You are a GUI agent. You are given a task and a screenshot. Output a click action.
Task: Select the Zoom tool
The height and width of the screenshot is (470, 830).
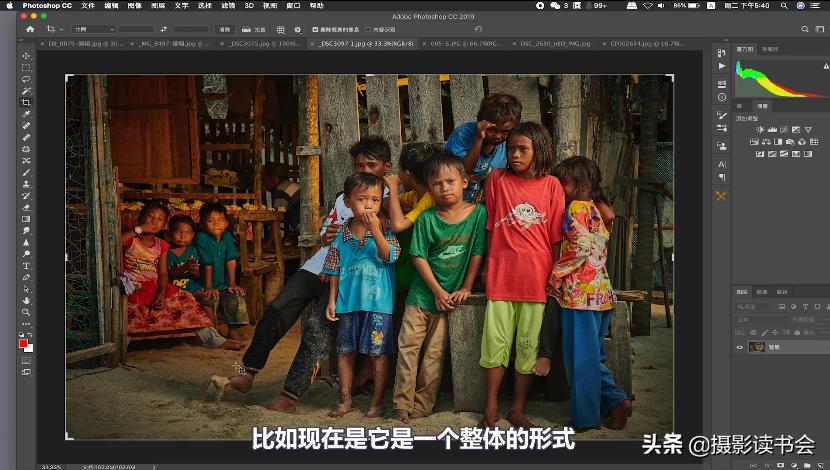click(x=26, y=312)
